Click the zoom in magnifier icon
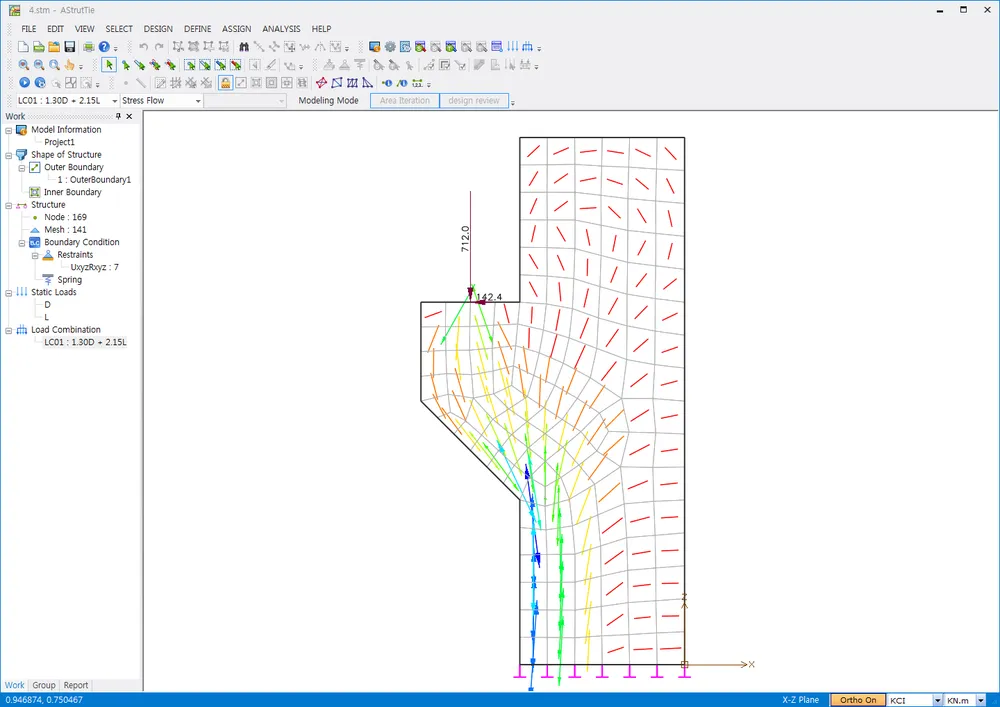Viewport: 1000px width, 707px height. pyautogui.click(x=24, y=65)
